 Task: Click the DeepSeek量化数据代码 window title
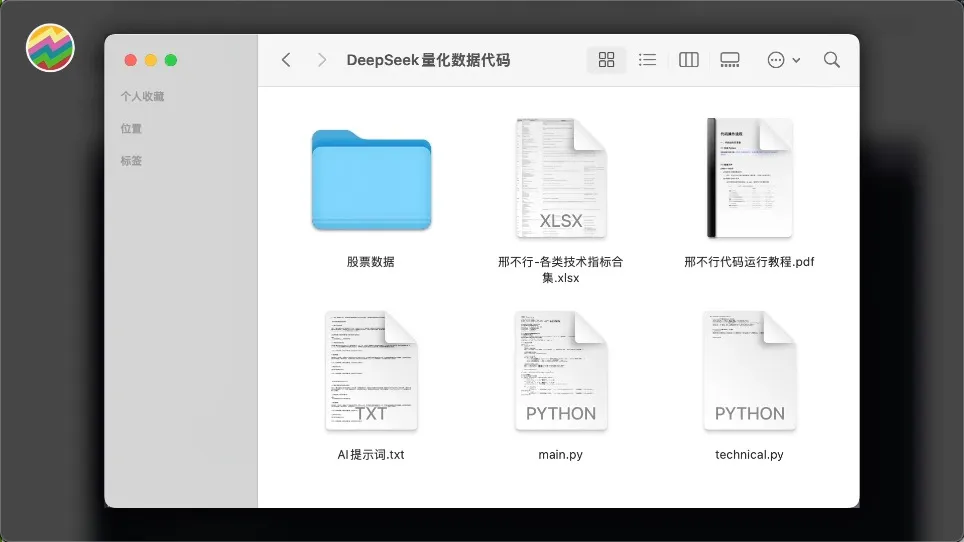(x=428, y=60)
